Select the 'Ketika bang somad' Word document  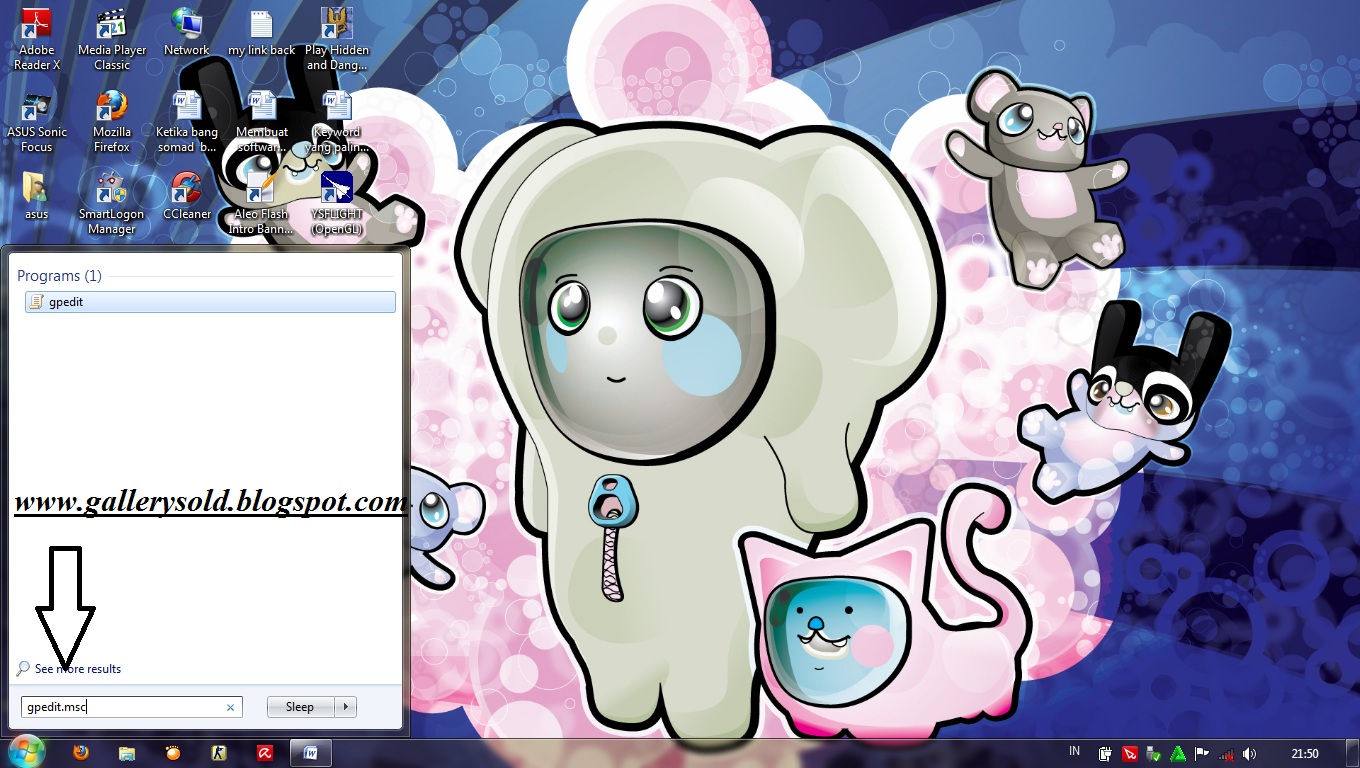pos(187,122)
